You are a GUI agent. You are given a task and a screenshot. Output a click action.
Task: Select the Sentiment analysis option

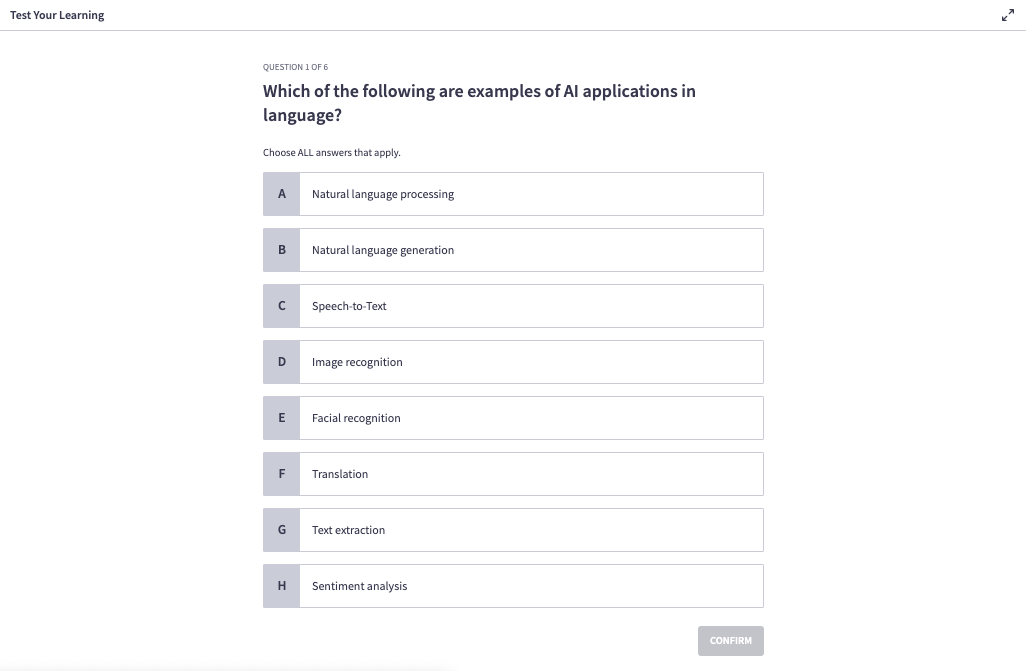513,586
